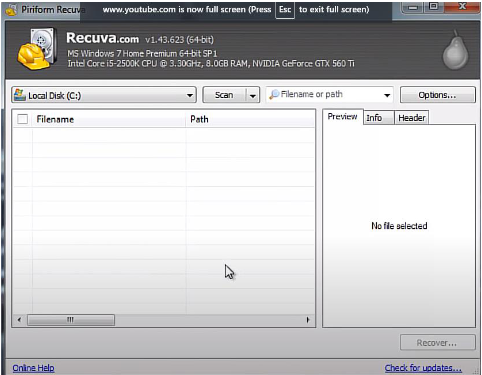
Task: Open the Filename or path dropdown arrow
Action: click(x=387, y=95)
